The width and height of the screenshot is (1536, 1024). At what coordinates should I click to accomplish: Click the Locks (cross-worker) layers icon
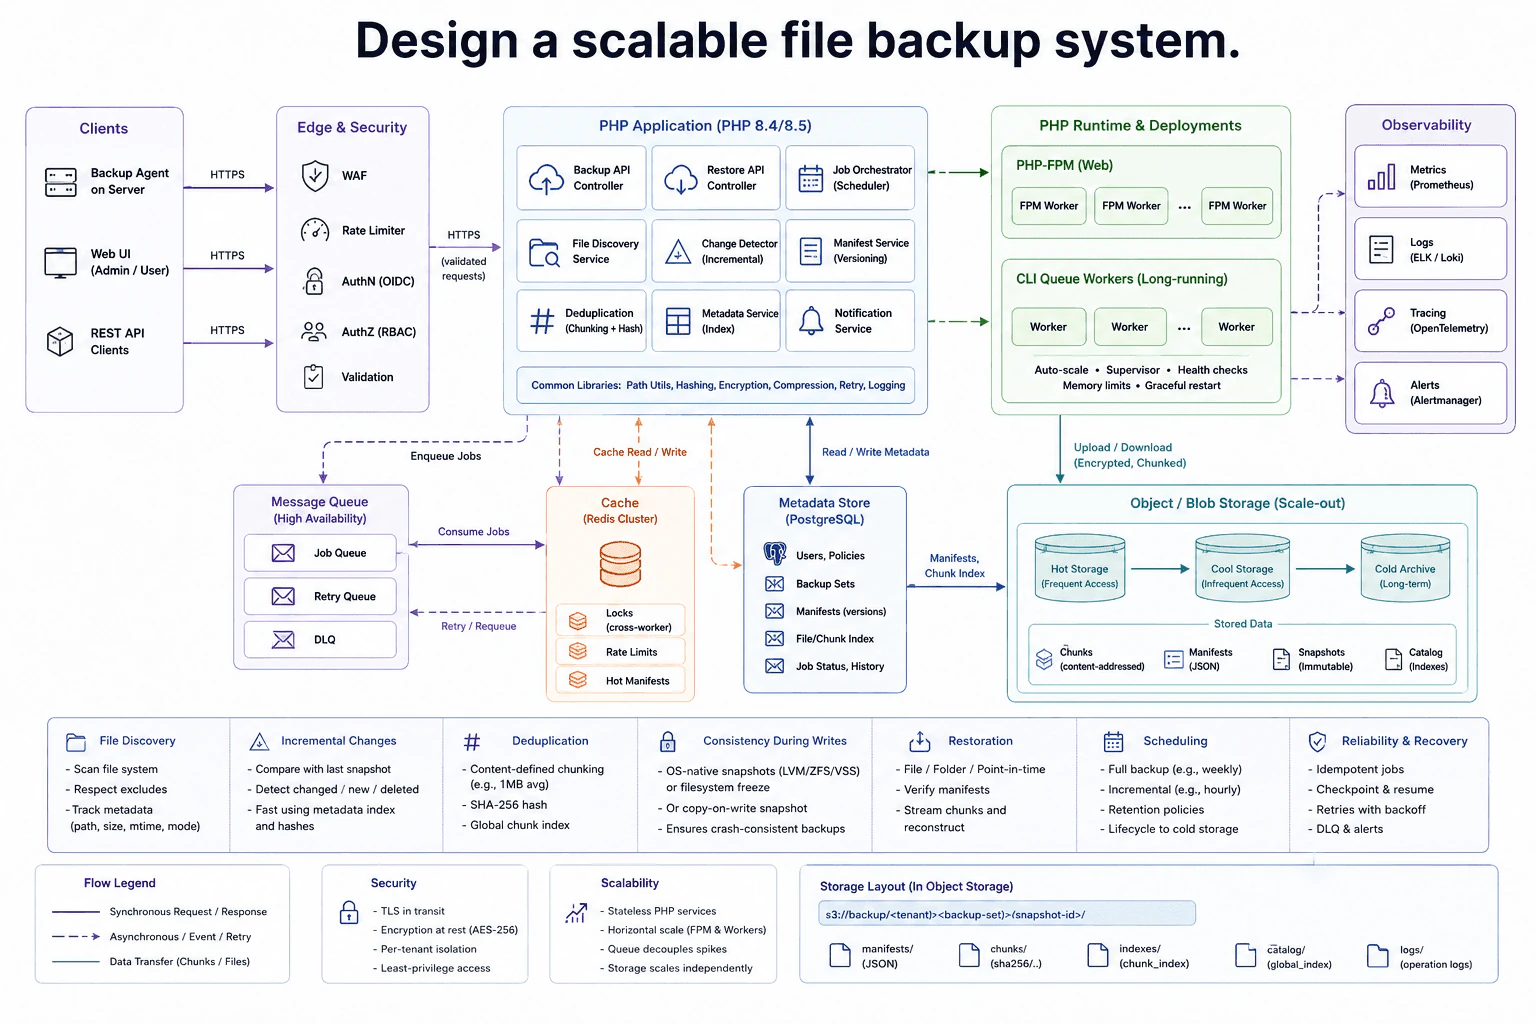[578, 621]
